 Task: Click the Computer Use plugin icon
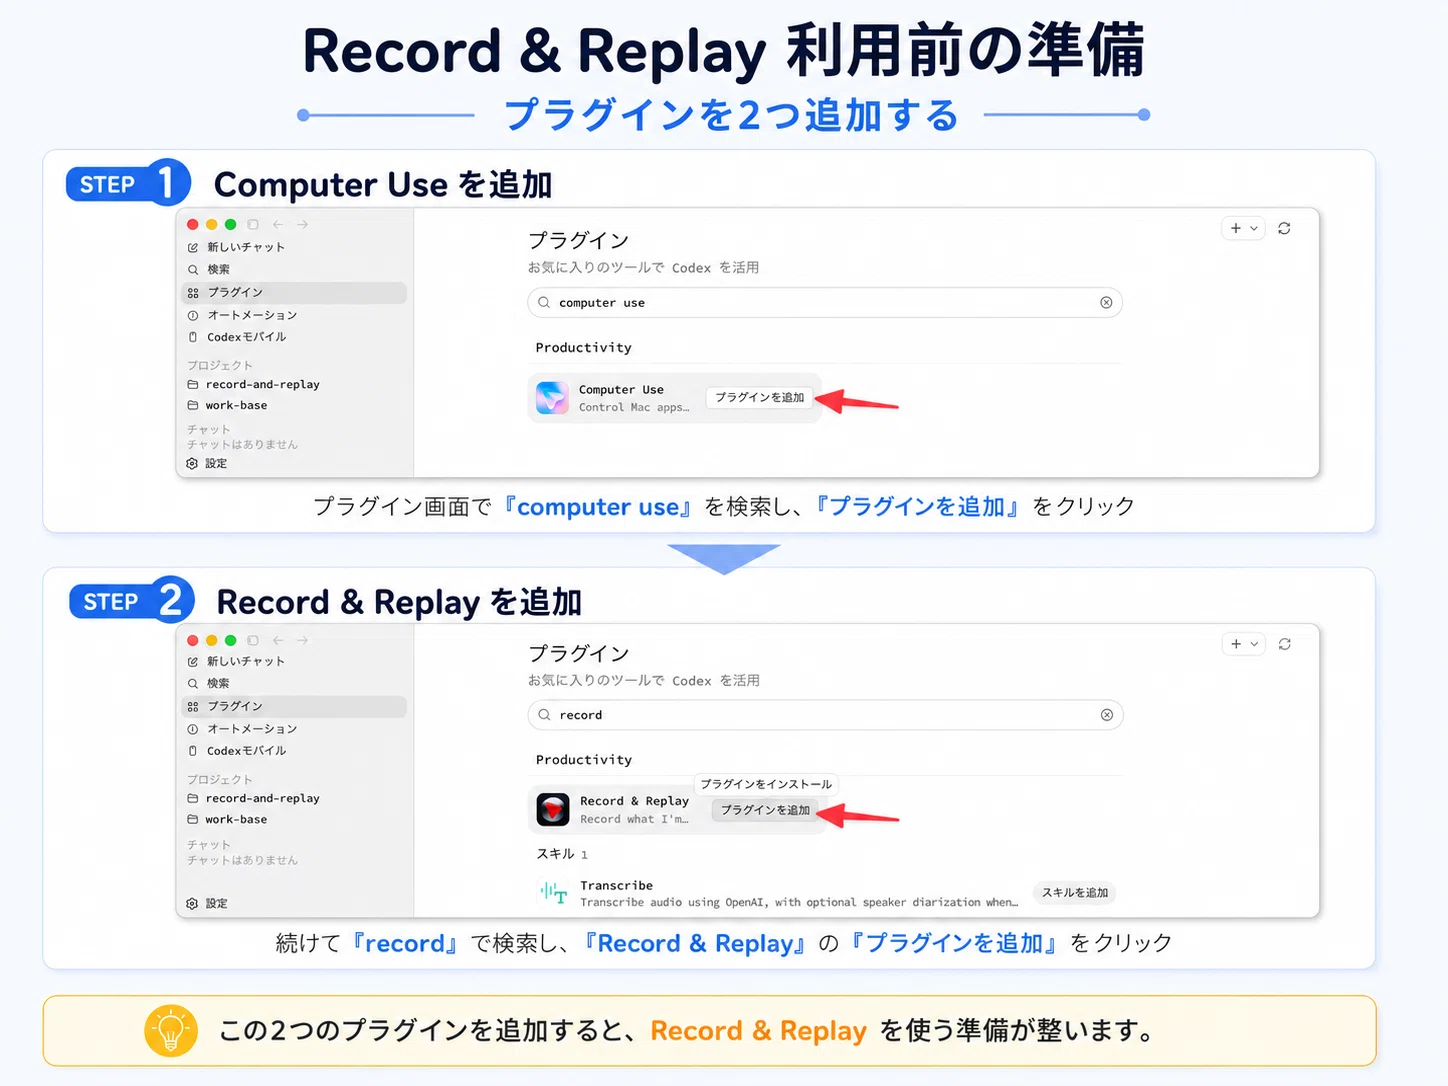pyautogui.click(x=552, y=398)
